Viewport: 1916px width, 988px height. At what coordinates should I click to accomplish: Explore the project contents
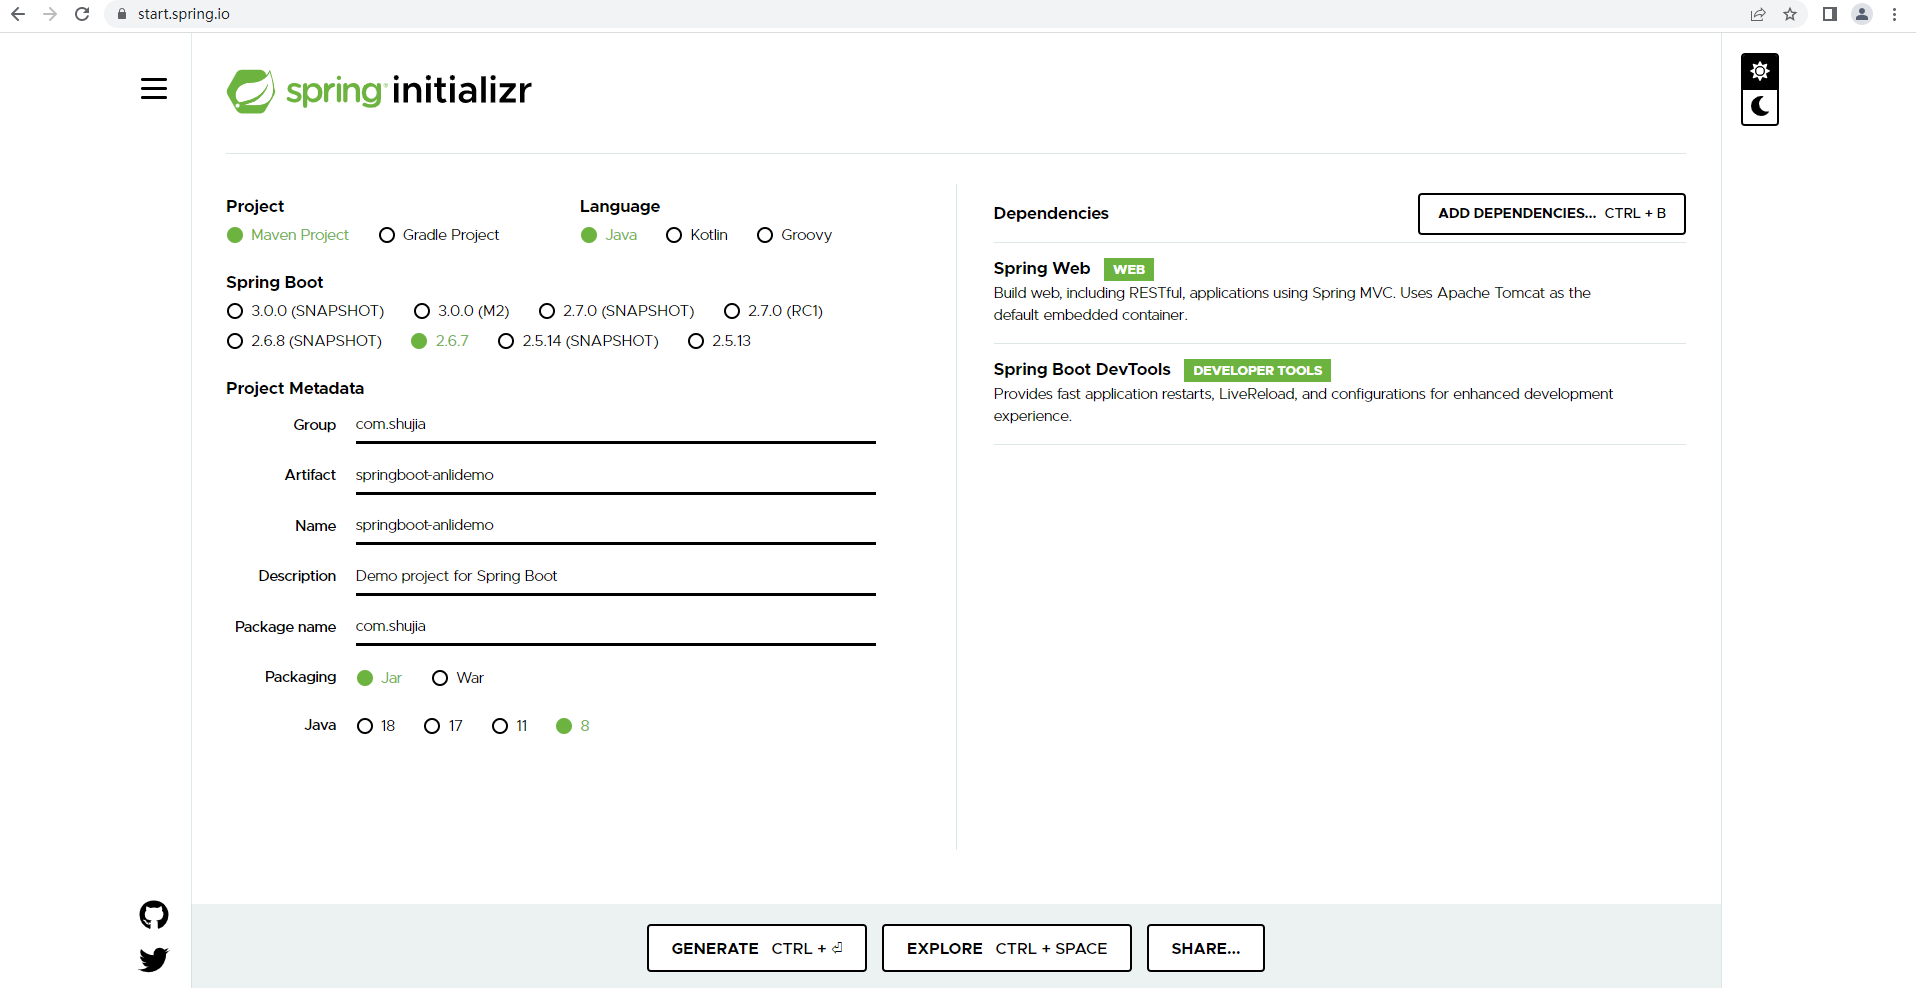click(1007, 948)
